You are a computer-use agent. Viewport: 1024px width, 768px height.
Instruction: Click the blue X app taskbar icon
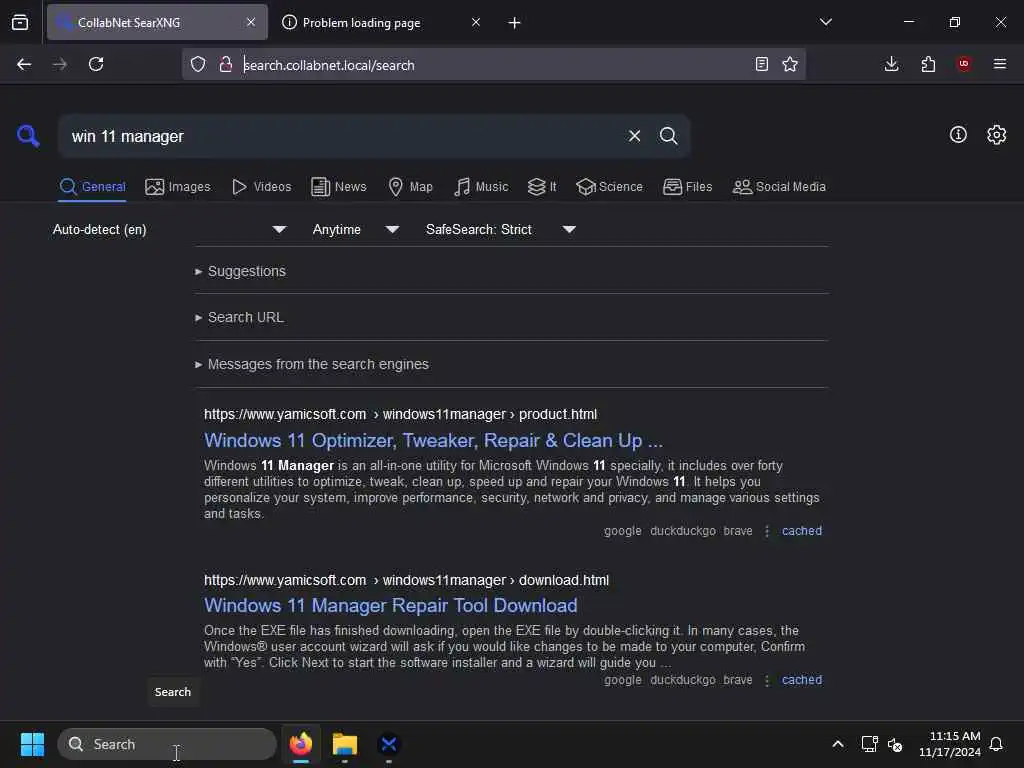tap(389, 744)
